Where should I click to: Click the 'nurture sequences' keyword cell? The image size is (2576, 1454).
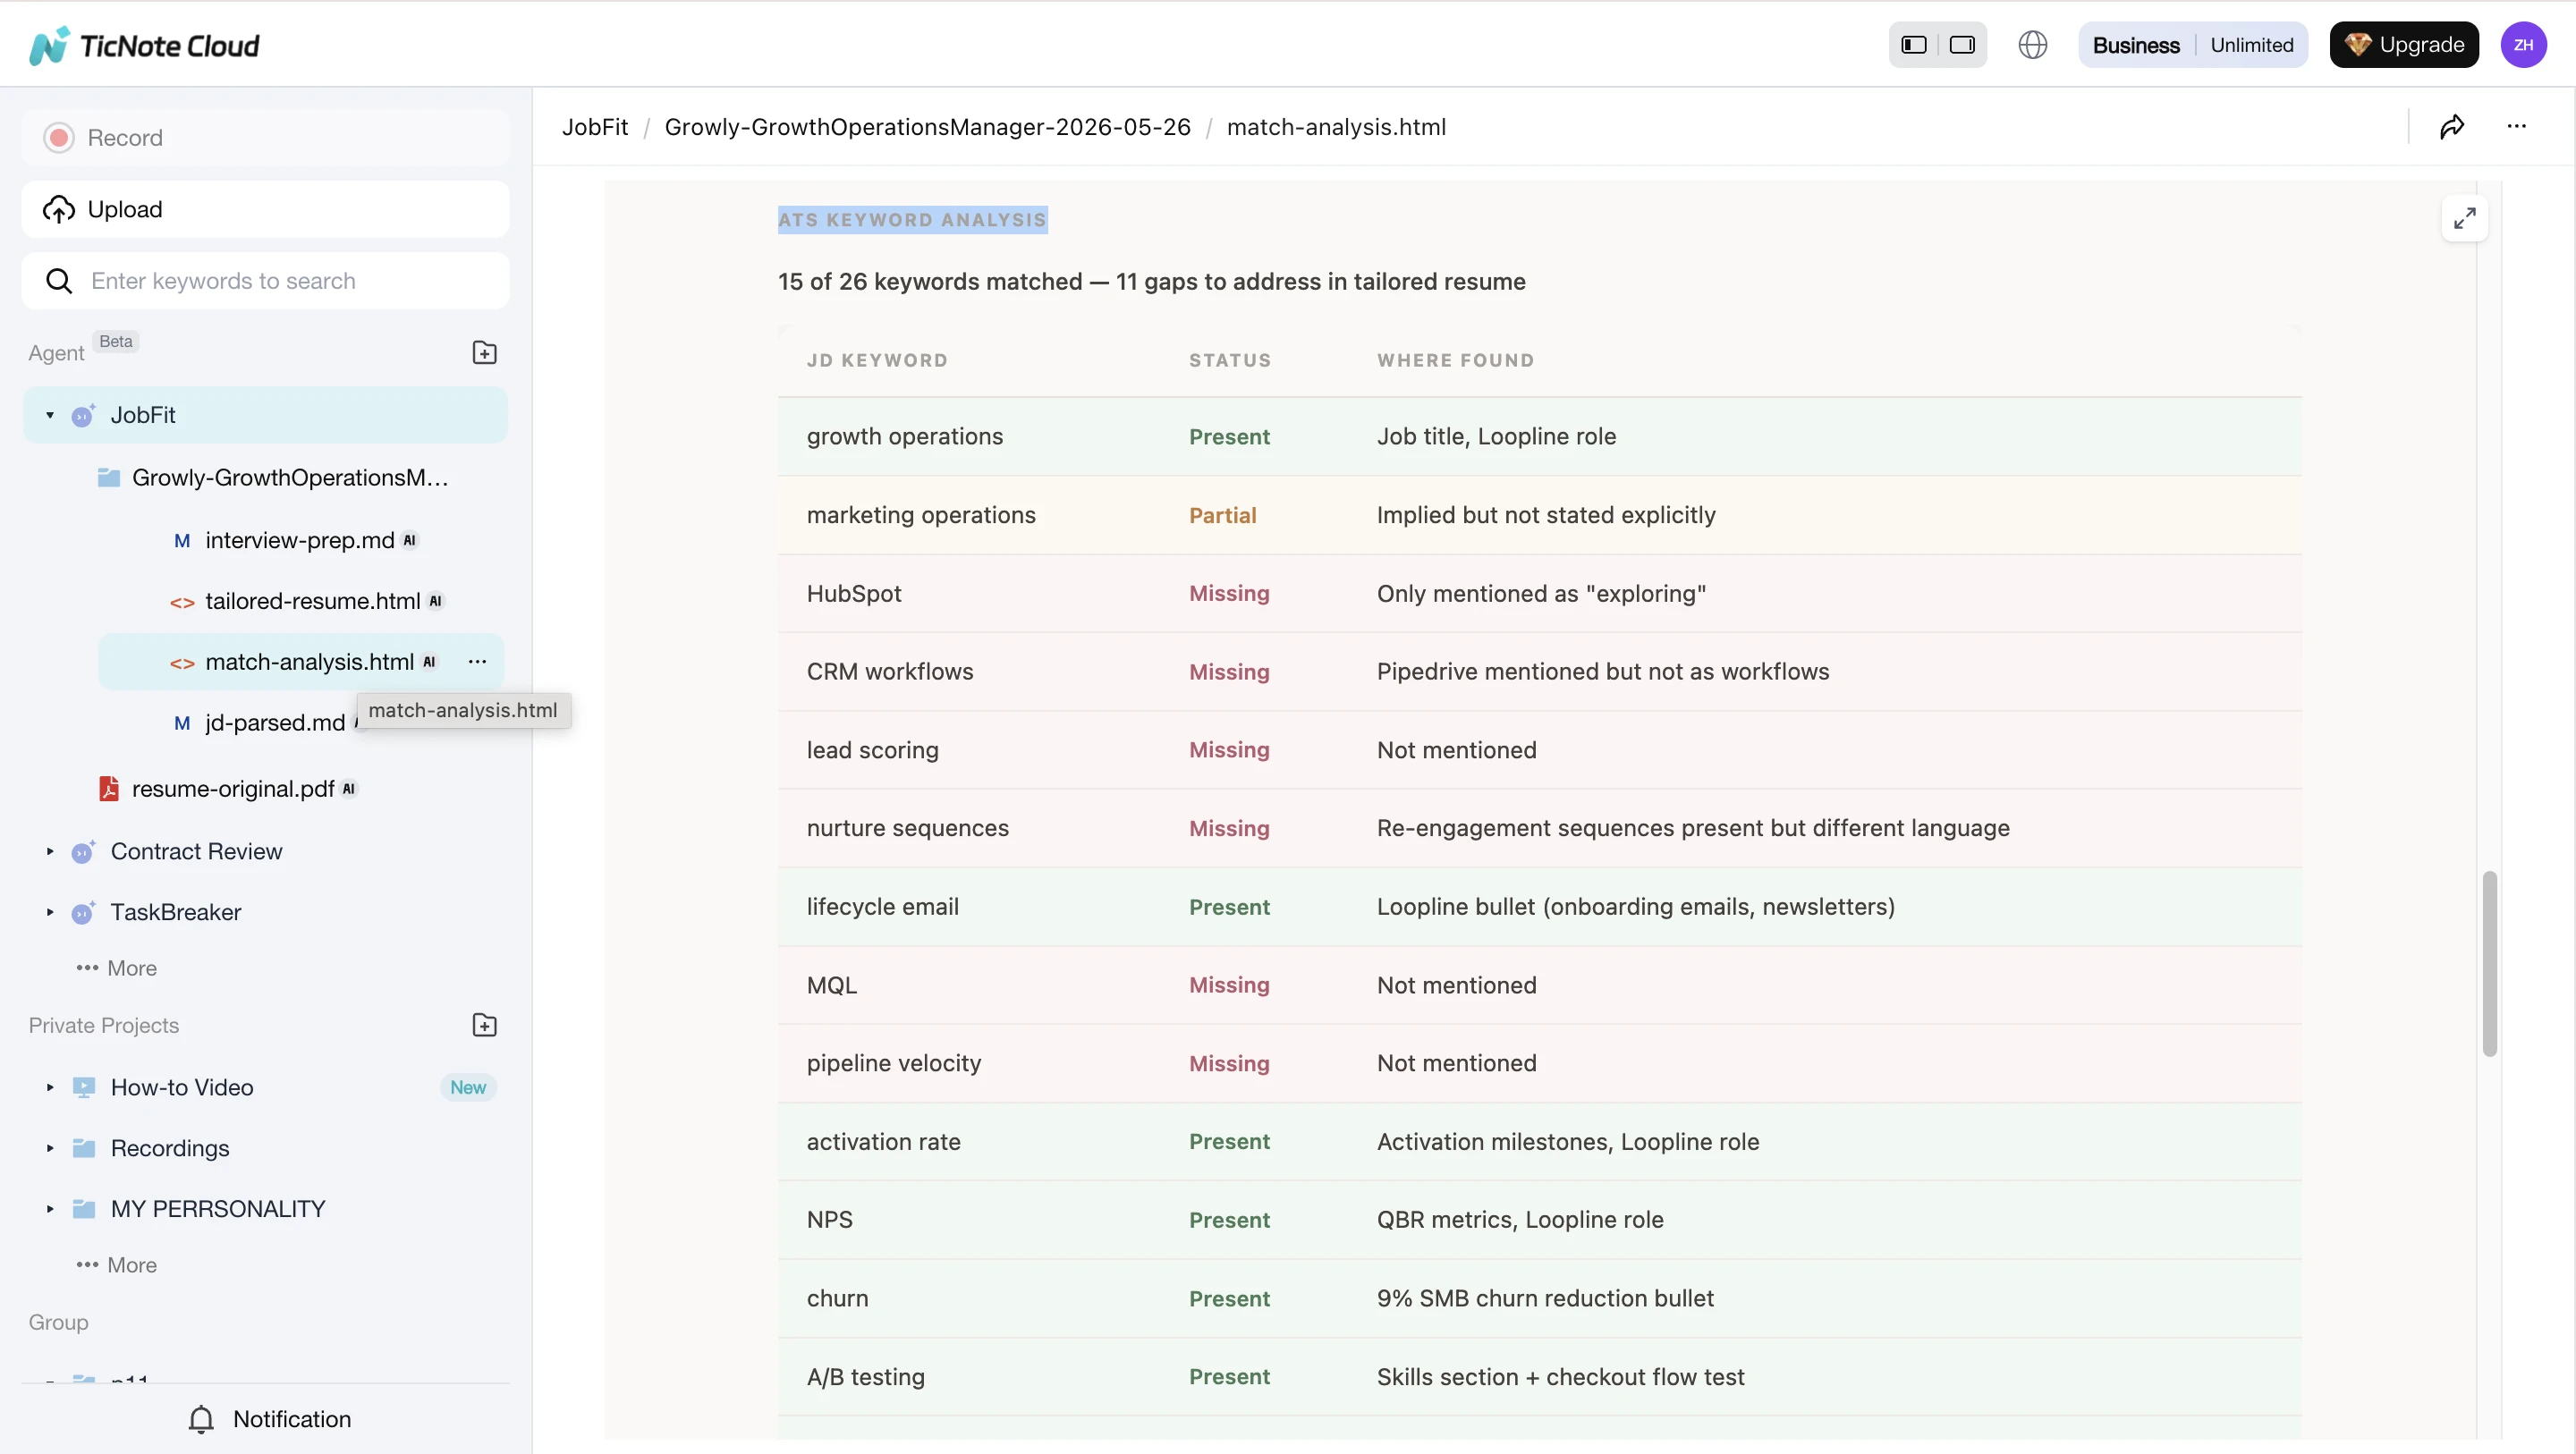tap(908, 828)
